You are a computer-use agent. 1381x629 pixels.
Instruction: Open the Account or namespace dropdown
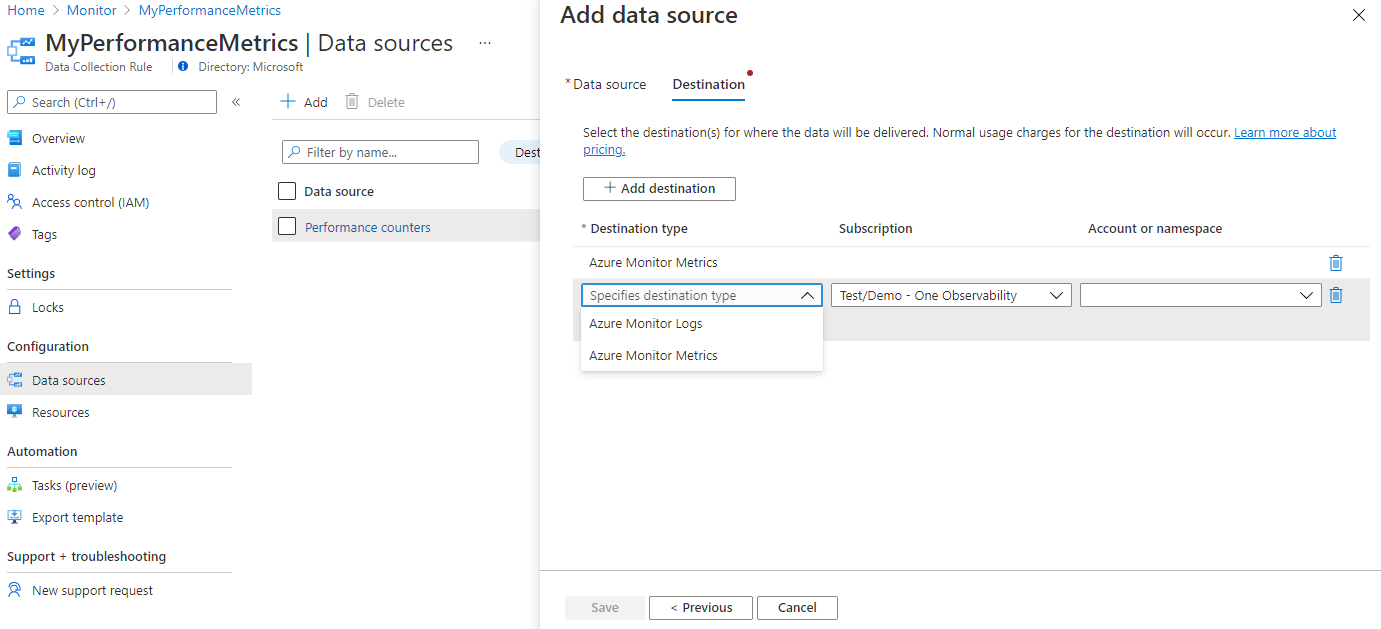pos(1200,295)
